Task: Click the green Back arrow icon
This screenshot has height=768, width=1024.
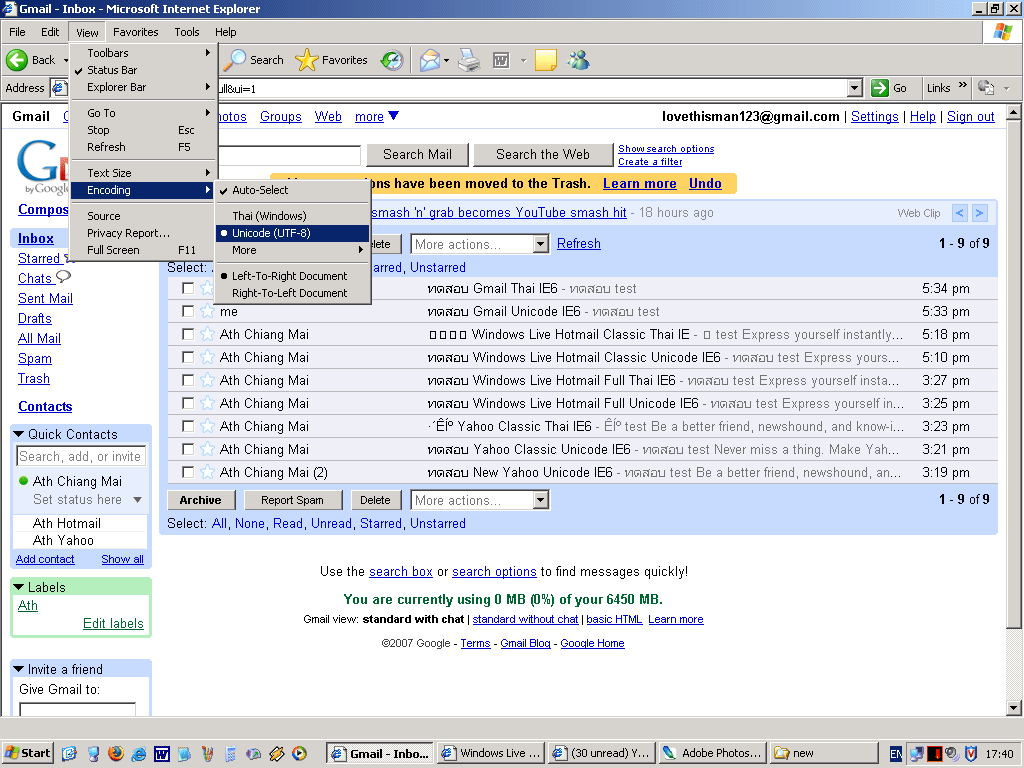Action: pyautogui.click(x=17, y=60)
